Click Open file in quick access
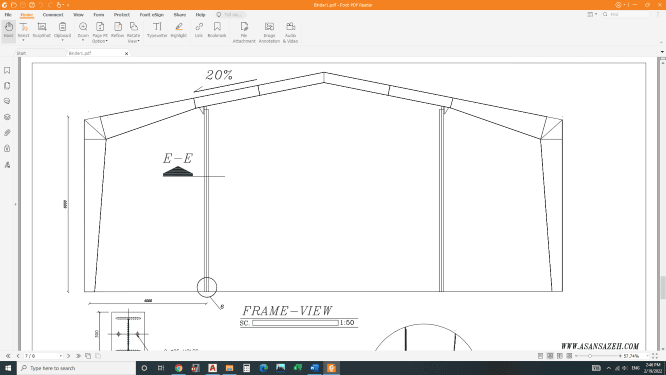The image size is (666, 375). [14, 5]
